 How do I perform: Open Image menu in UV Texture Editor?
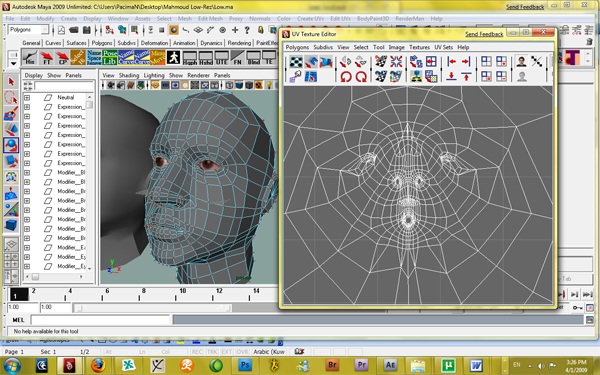396,47
